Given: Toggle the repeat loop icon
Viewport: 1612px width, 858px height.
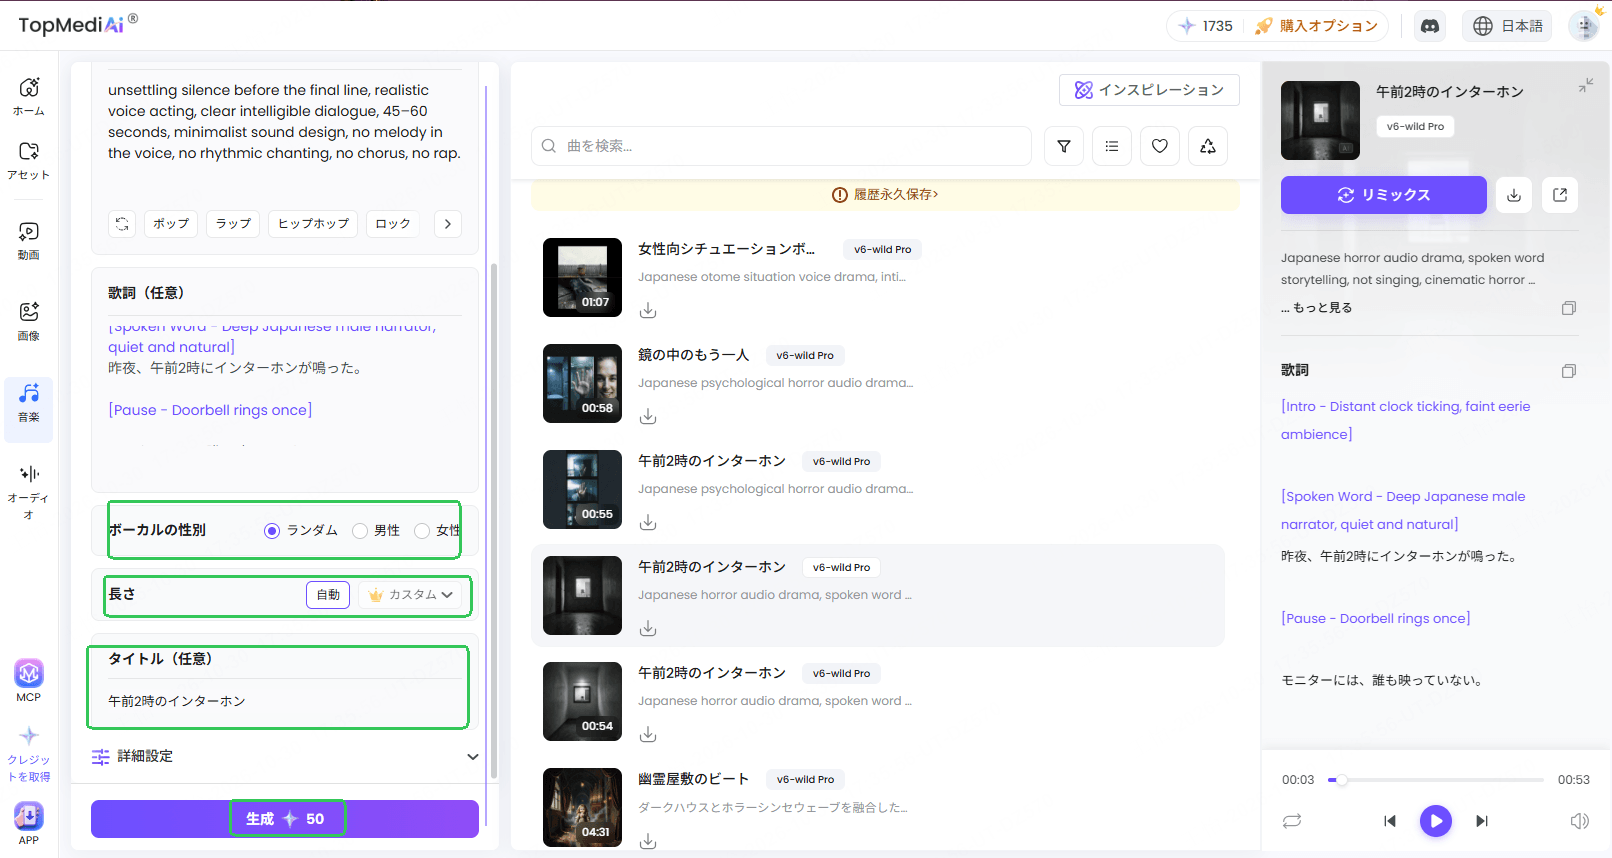Looking at the screenshot, I should tap(1292, 821).
